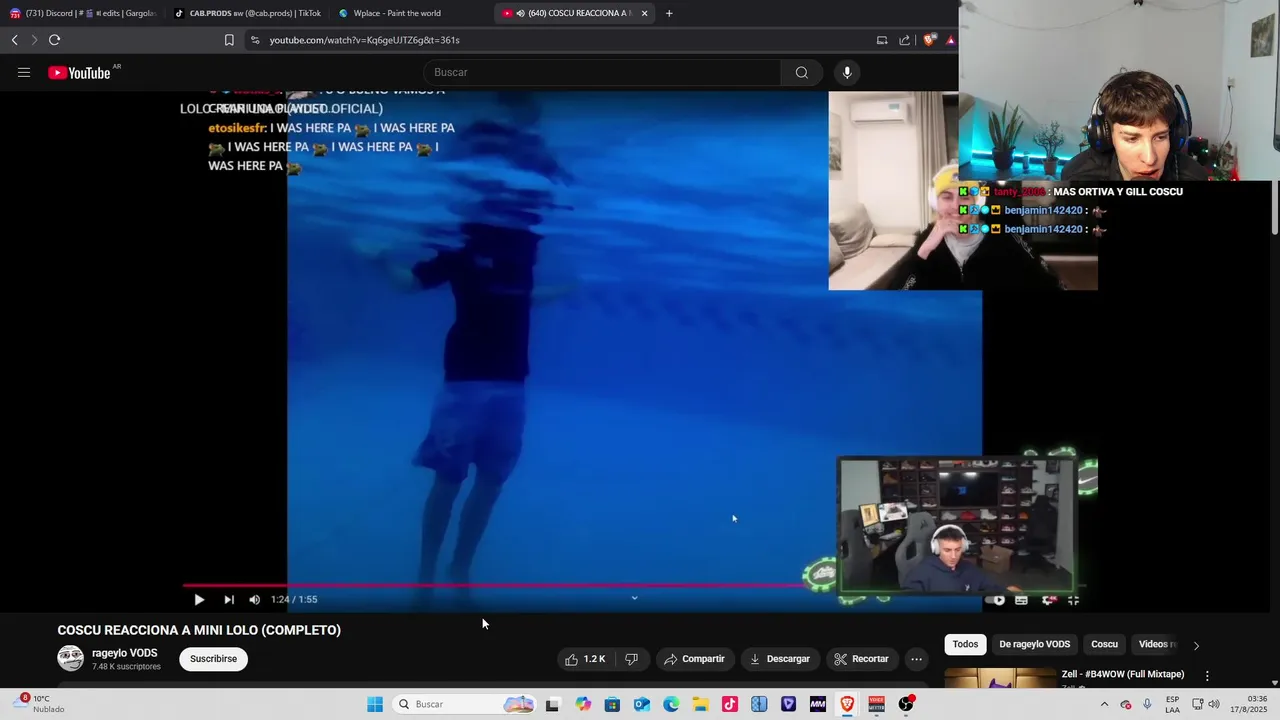Select the Todos filter chip
Viewport: 1280px width, 720px height.
965,644
